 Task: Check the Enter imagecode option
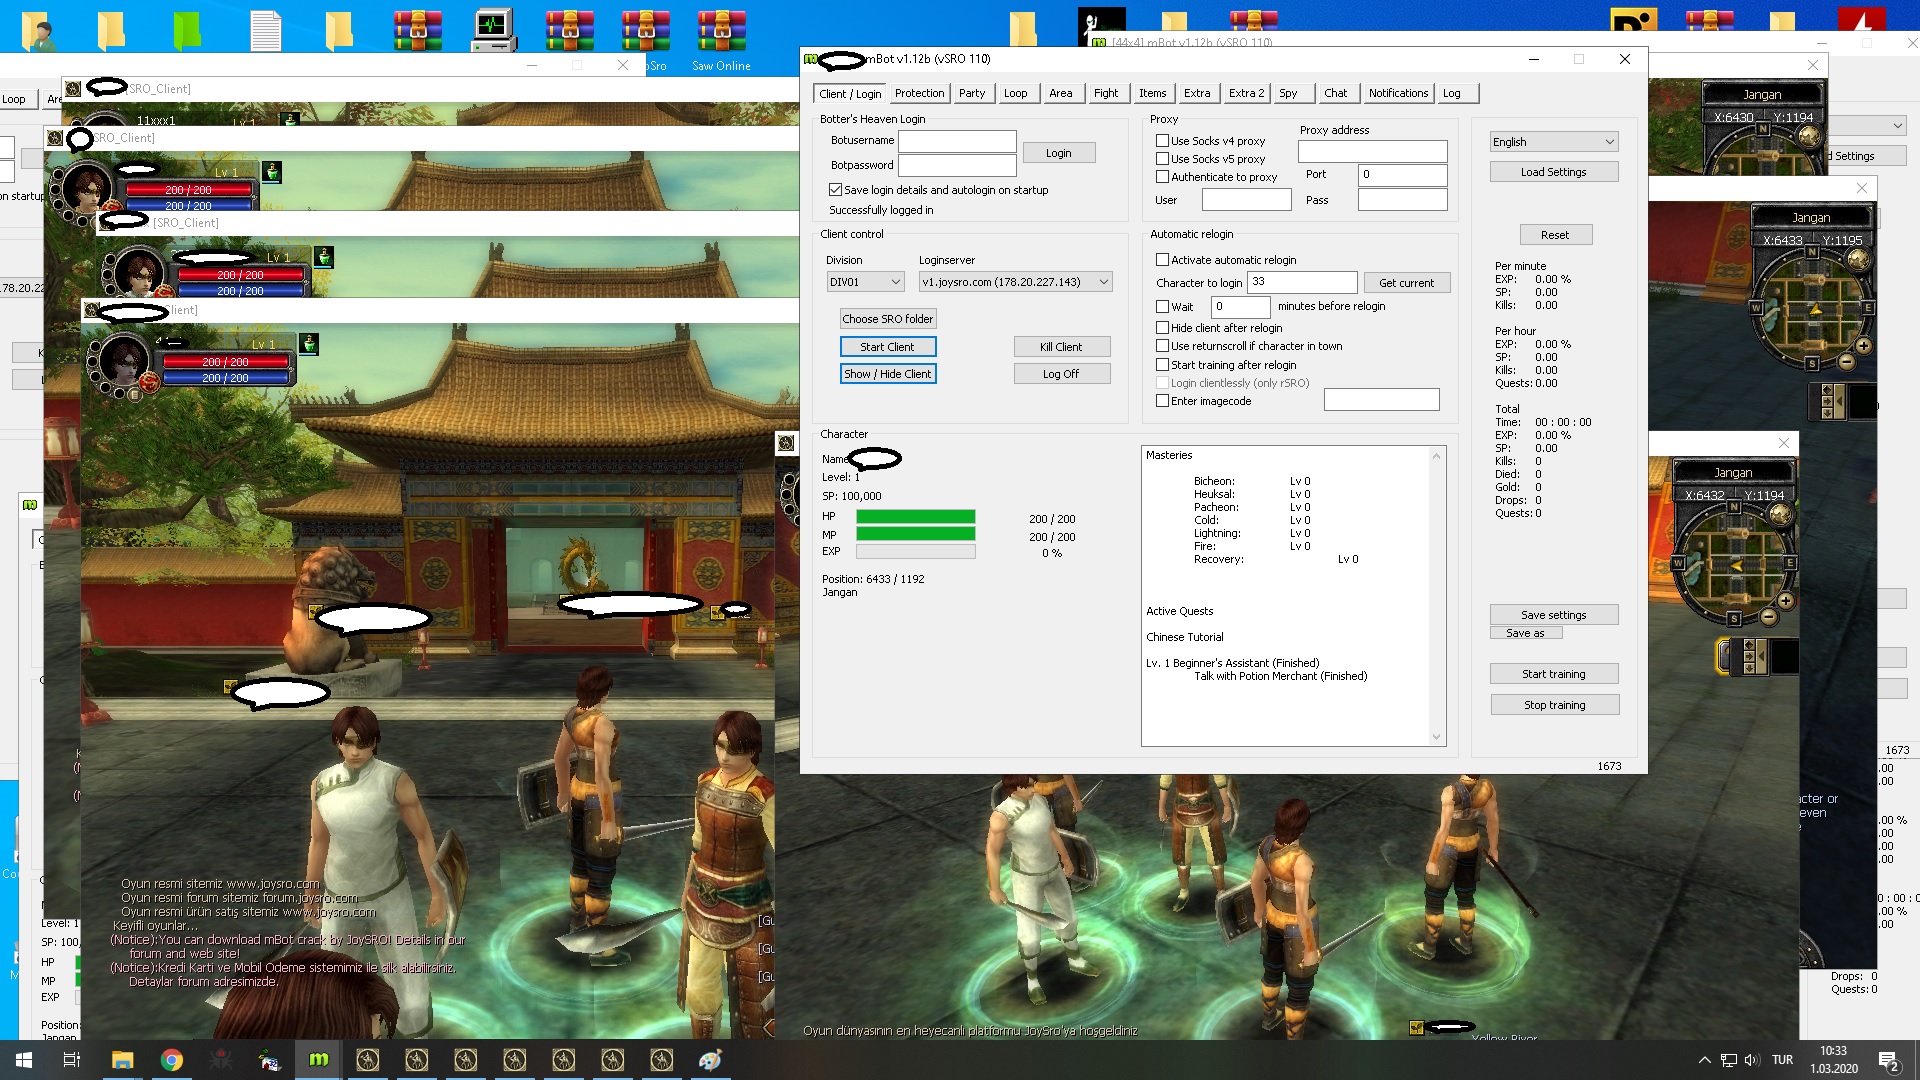(1162, 401)
